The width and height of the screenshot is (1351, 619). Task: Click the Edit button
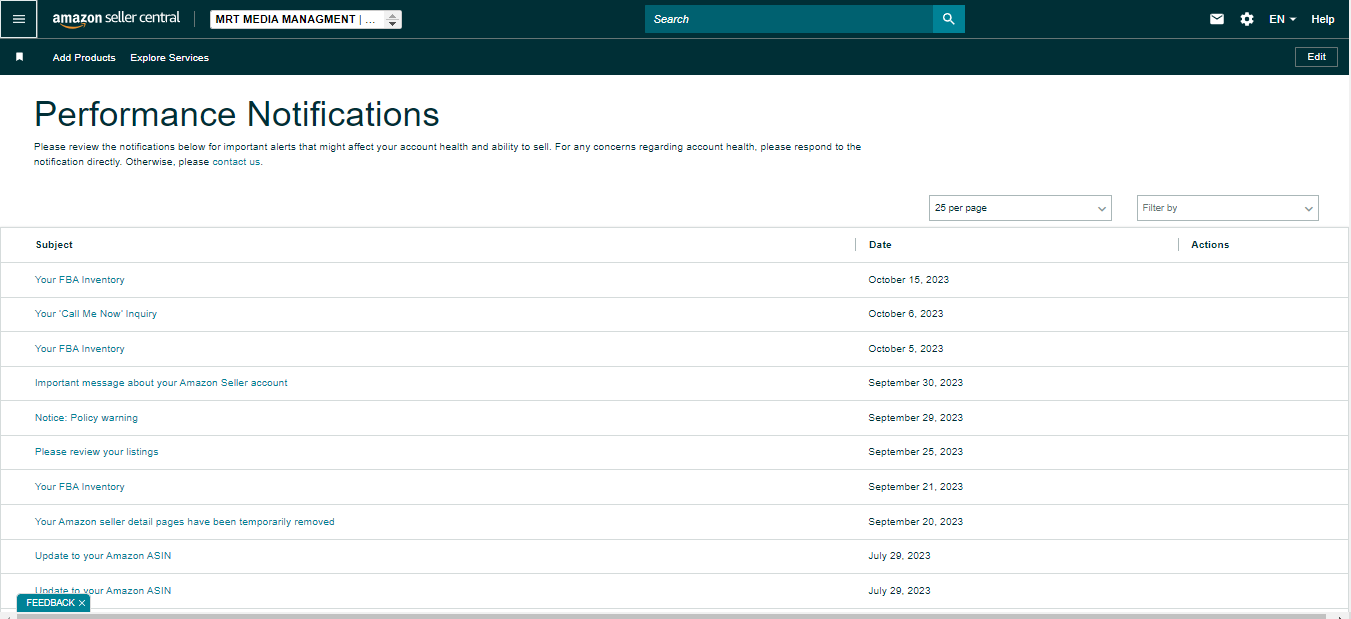click(x=1316, y=57)
